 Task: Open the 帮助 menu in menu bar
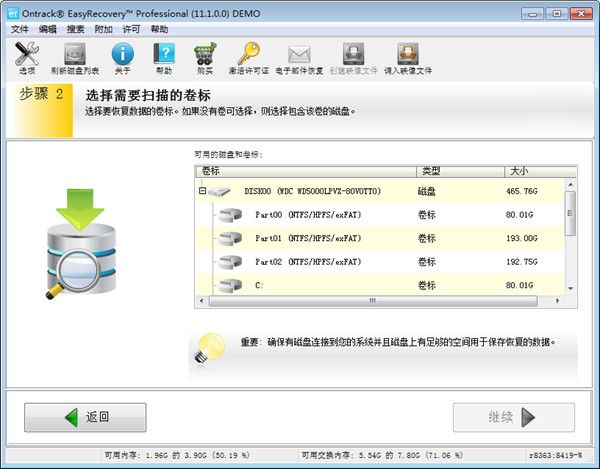pos(159,29)
